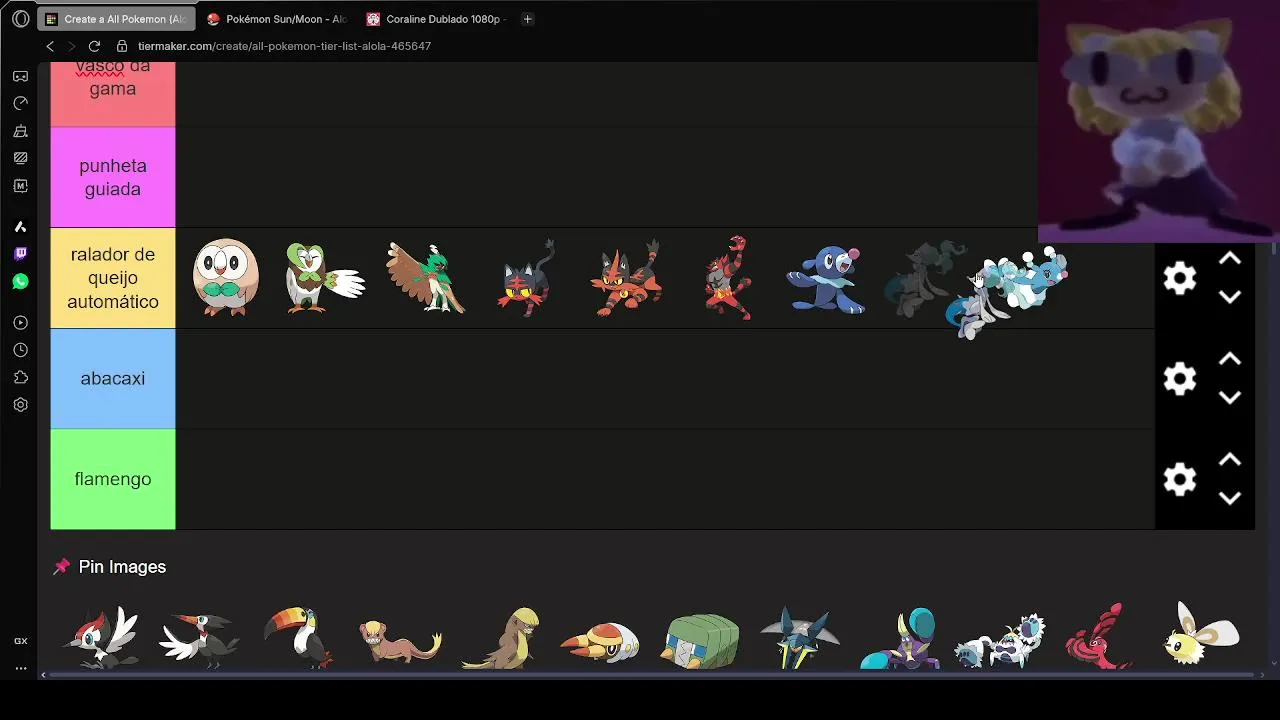Image resolution: width=1280 pixels, height=720 pixels.
Task: Open settings gear for flamengo row
Action: coord(1180,479)
